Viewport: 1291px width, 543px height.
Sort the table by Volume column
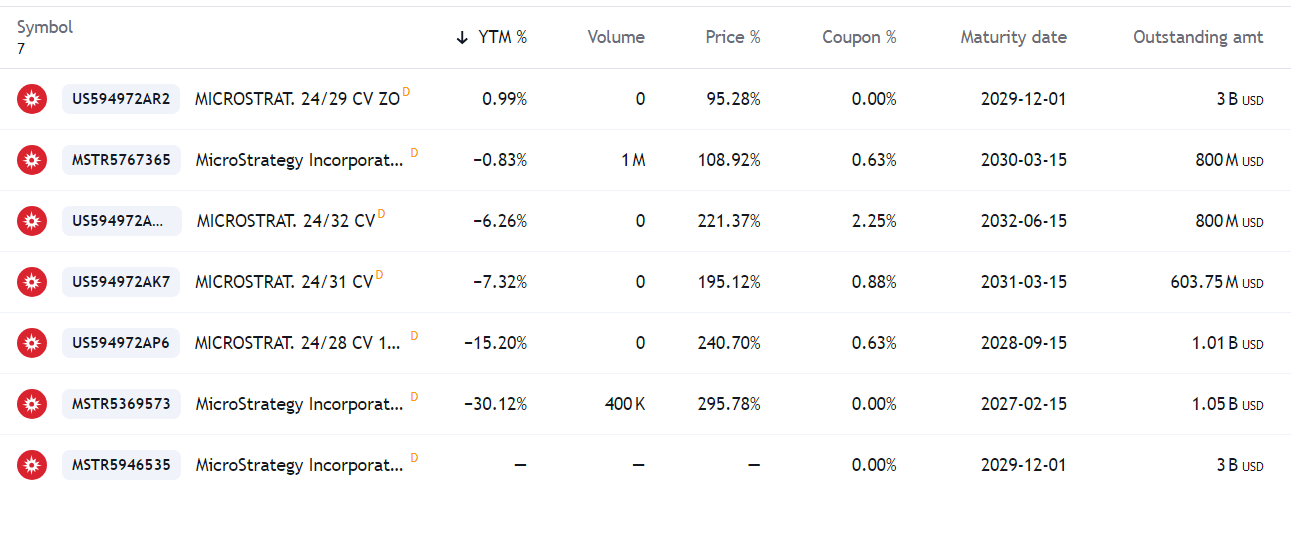pyautogui.click(x=615, y=37)
